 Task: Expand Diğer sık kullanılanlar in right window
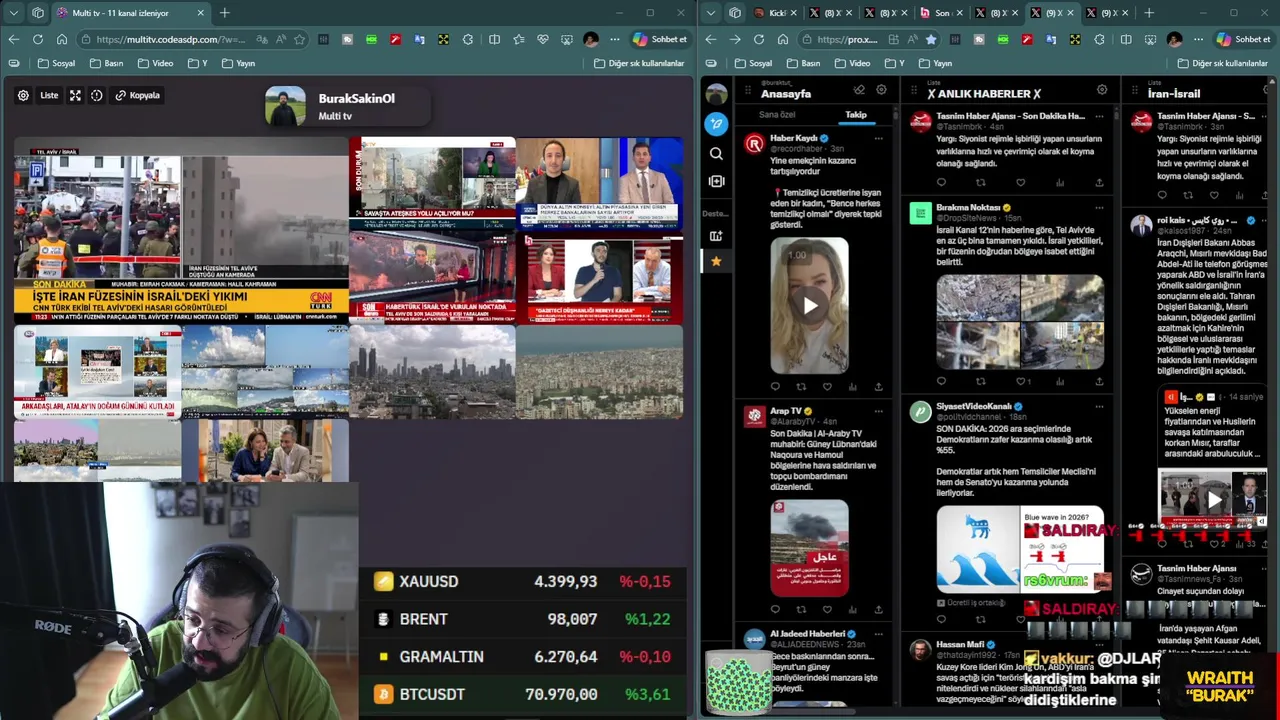(1222, 63)
